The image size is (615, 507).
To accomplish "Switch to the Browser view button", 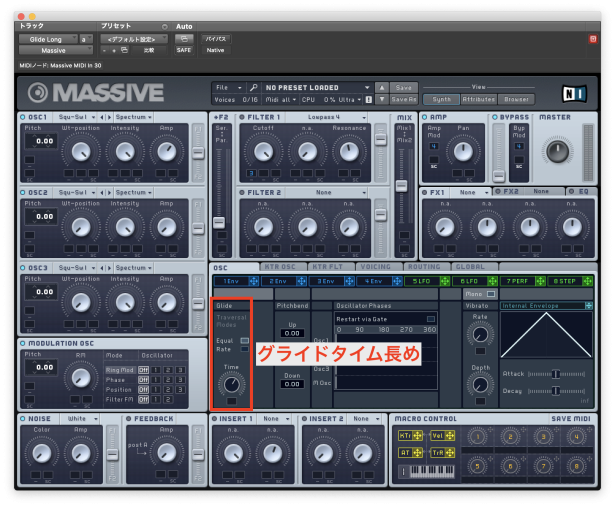I will pos(518,99).
